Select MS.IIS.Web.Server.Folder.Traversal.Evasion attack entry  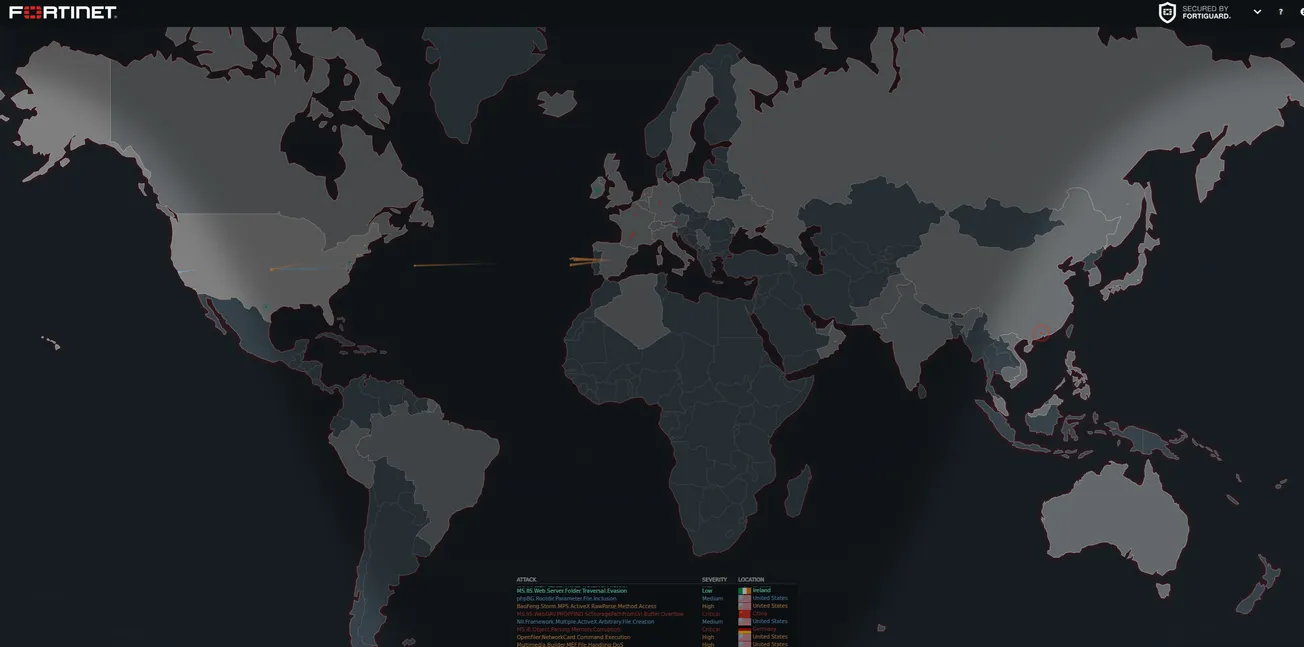coord(571,591)
